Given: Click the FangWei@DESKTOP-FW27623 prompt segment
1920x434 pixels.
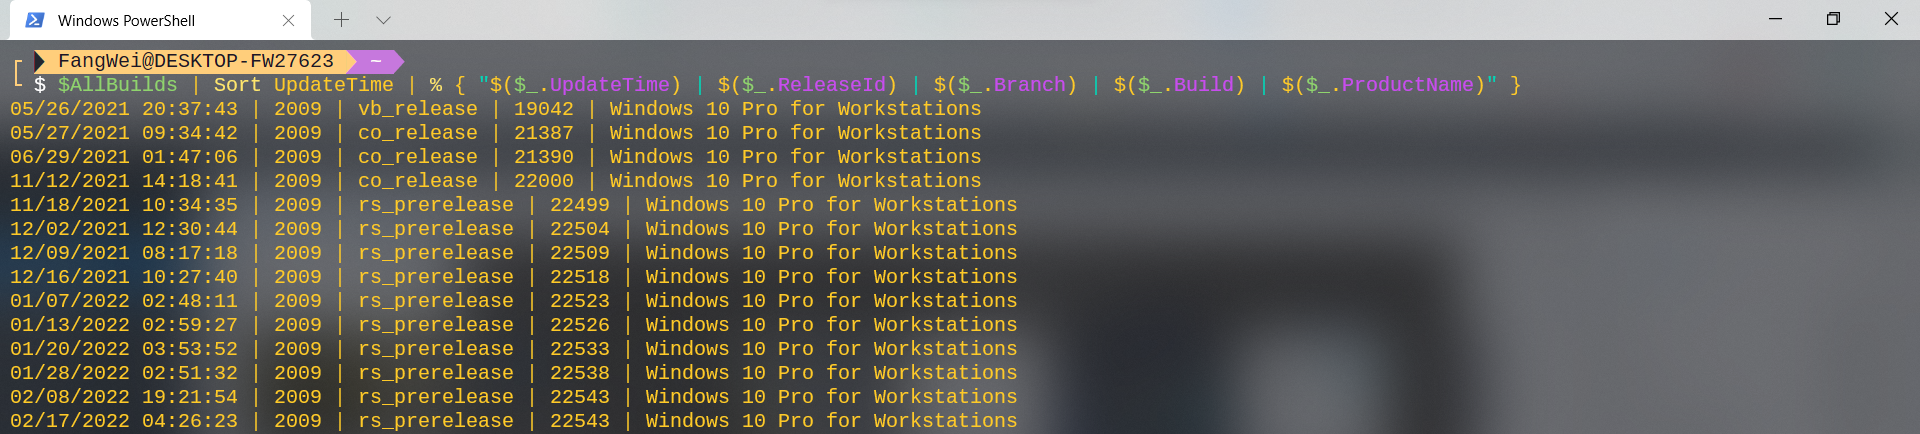Looking at the screenshot, I should (195, 61).
